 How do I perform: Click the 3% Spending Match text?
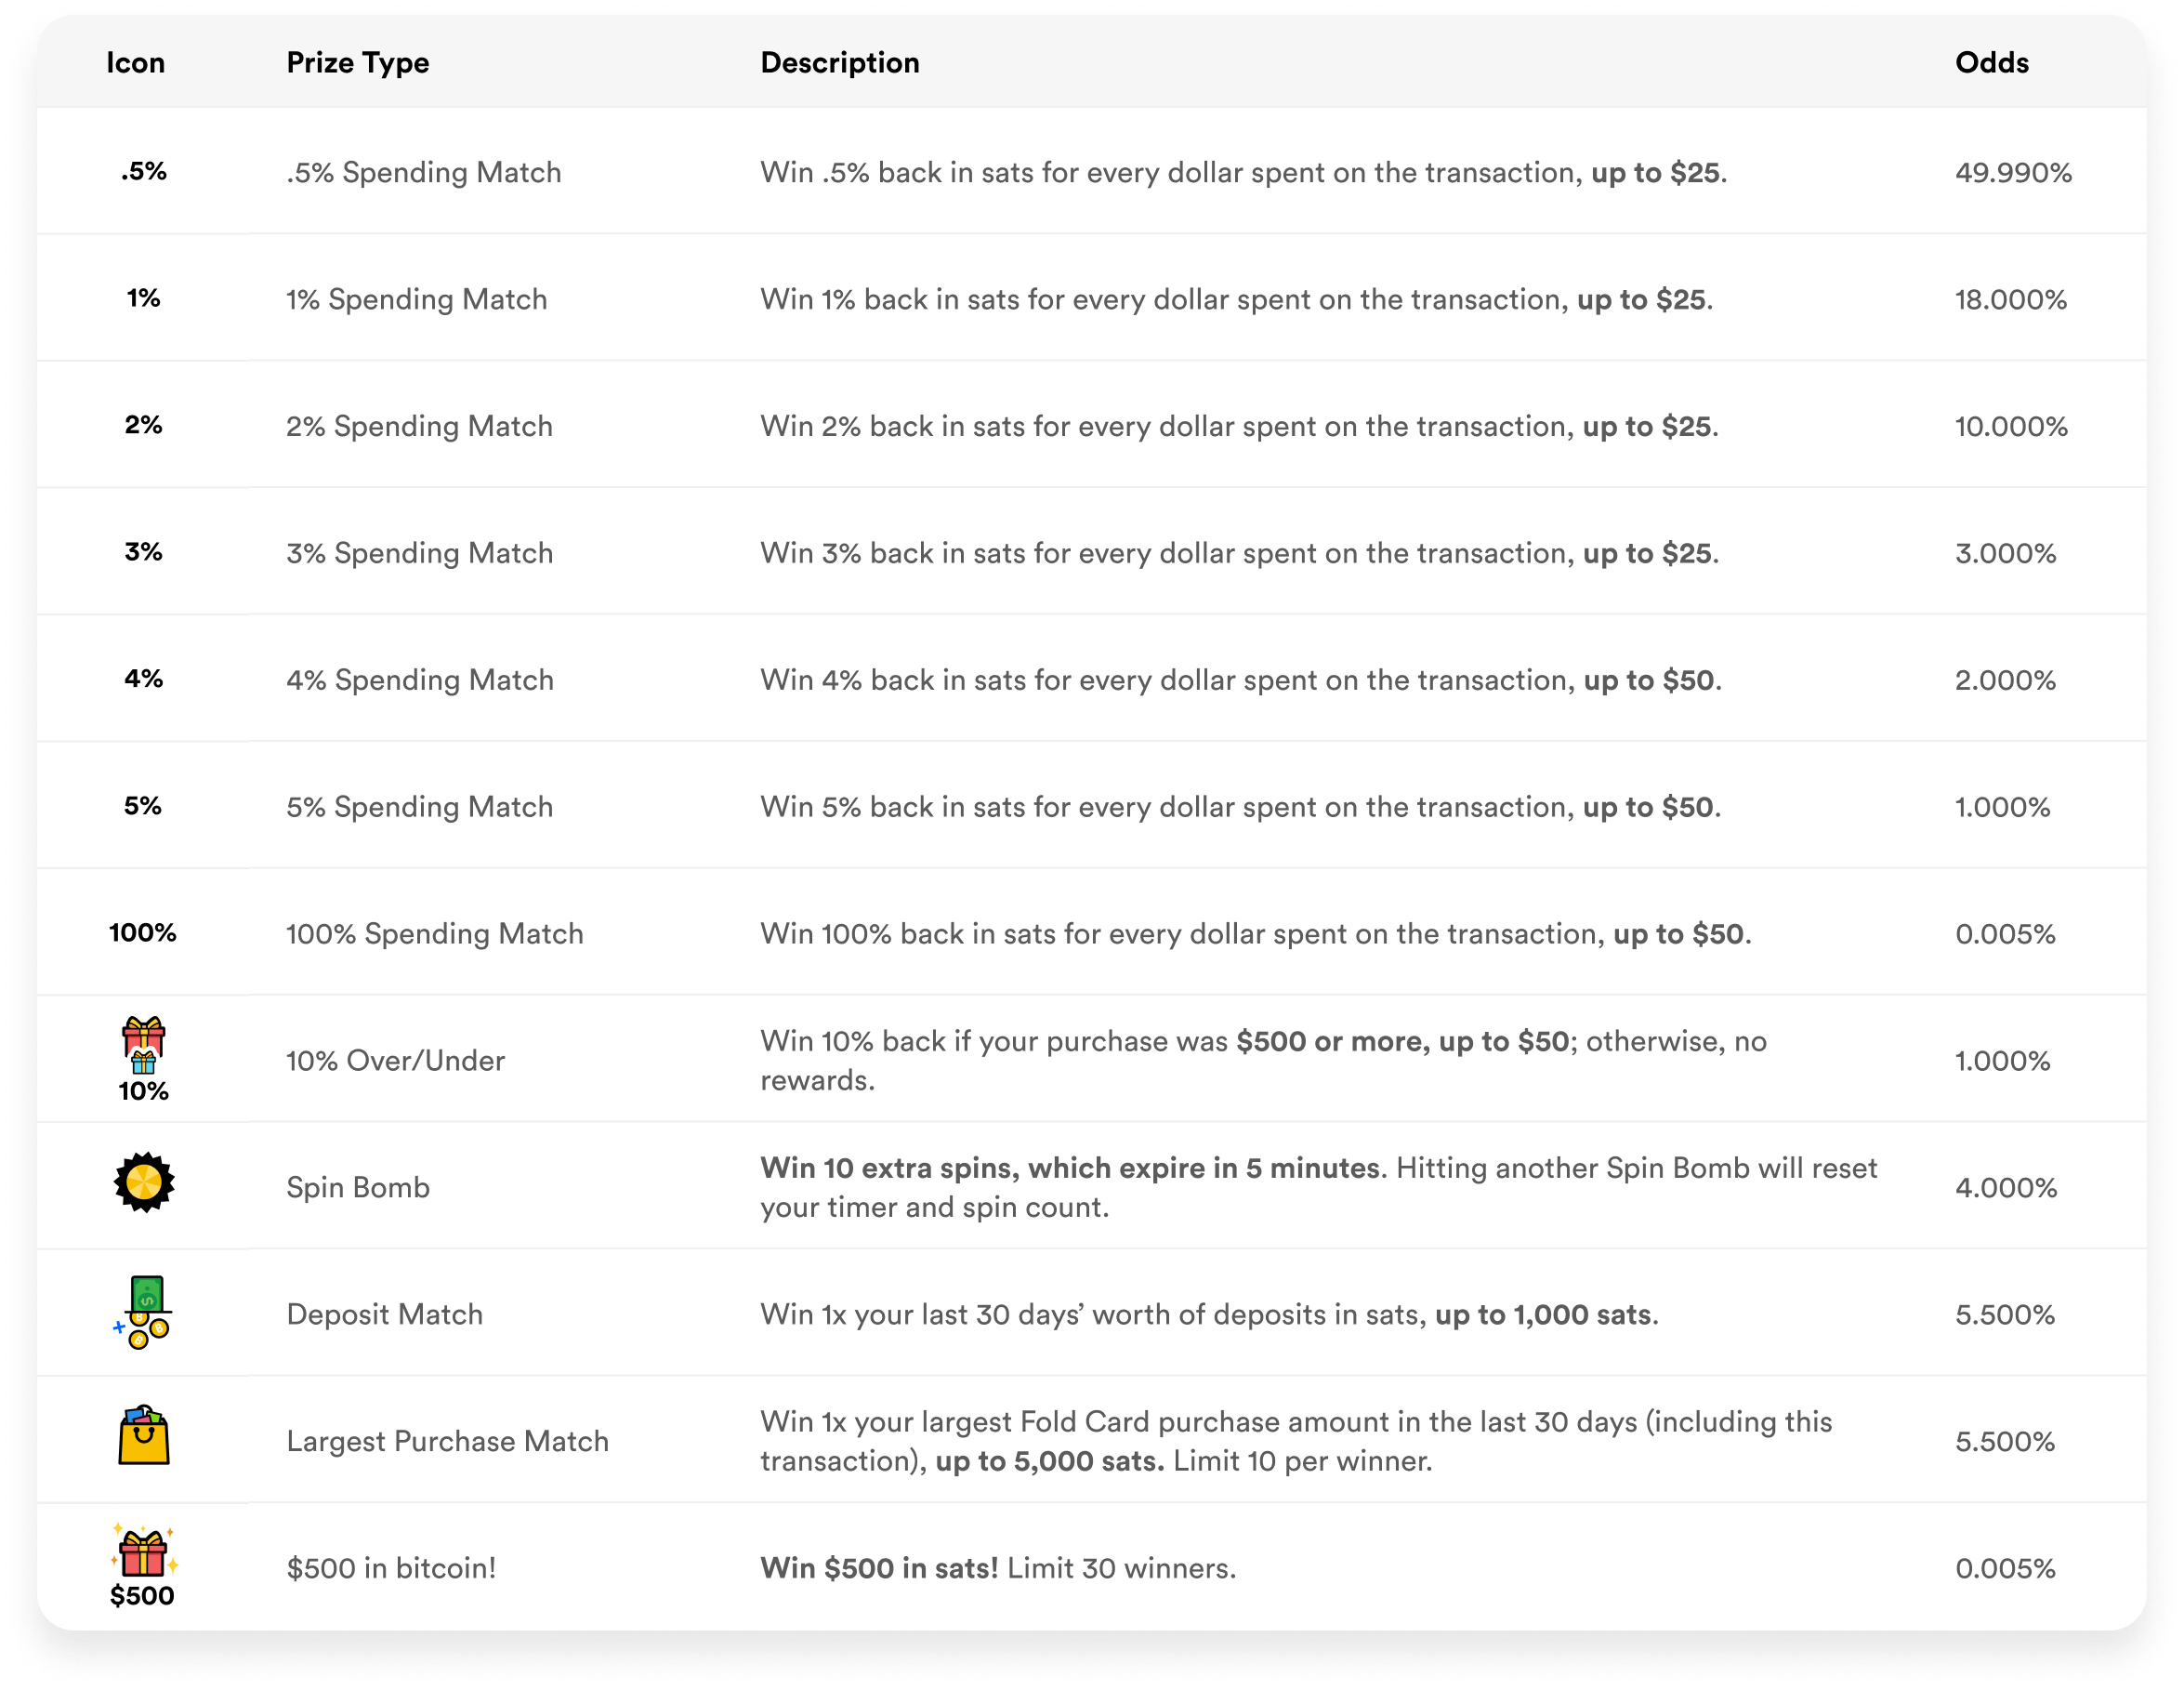coord(419,553)
